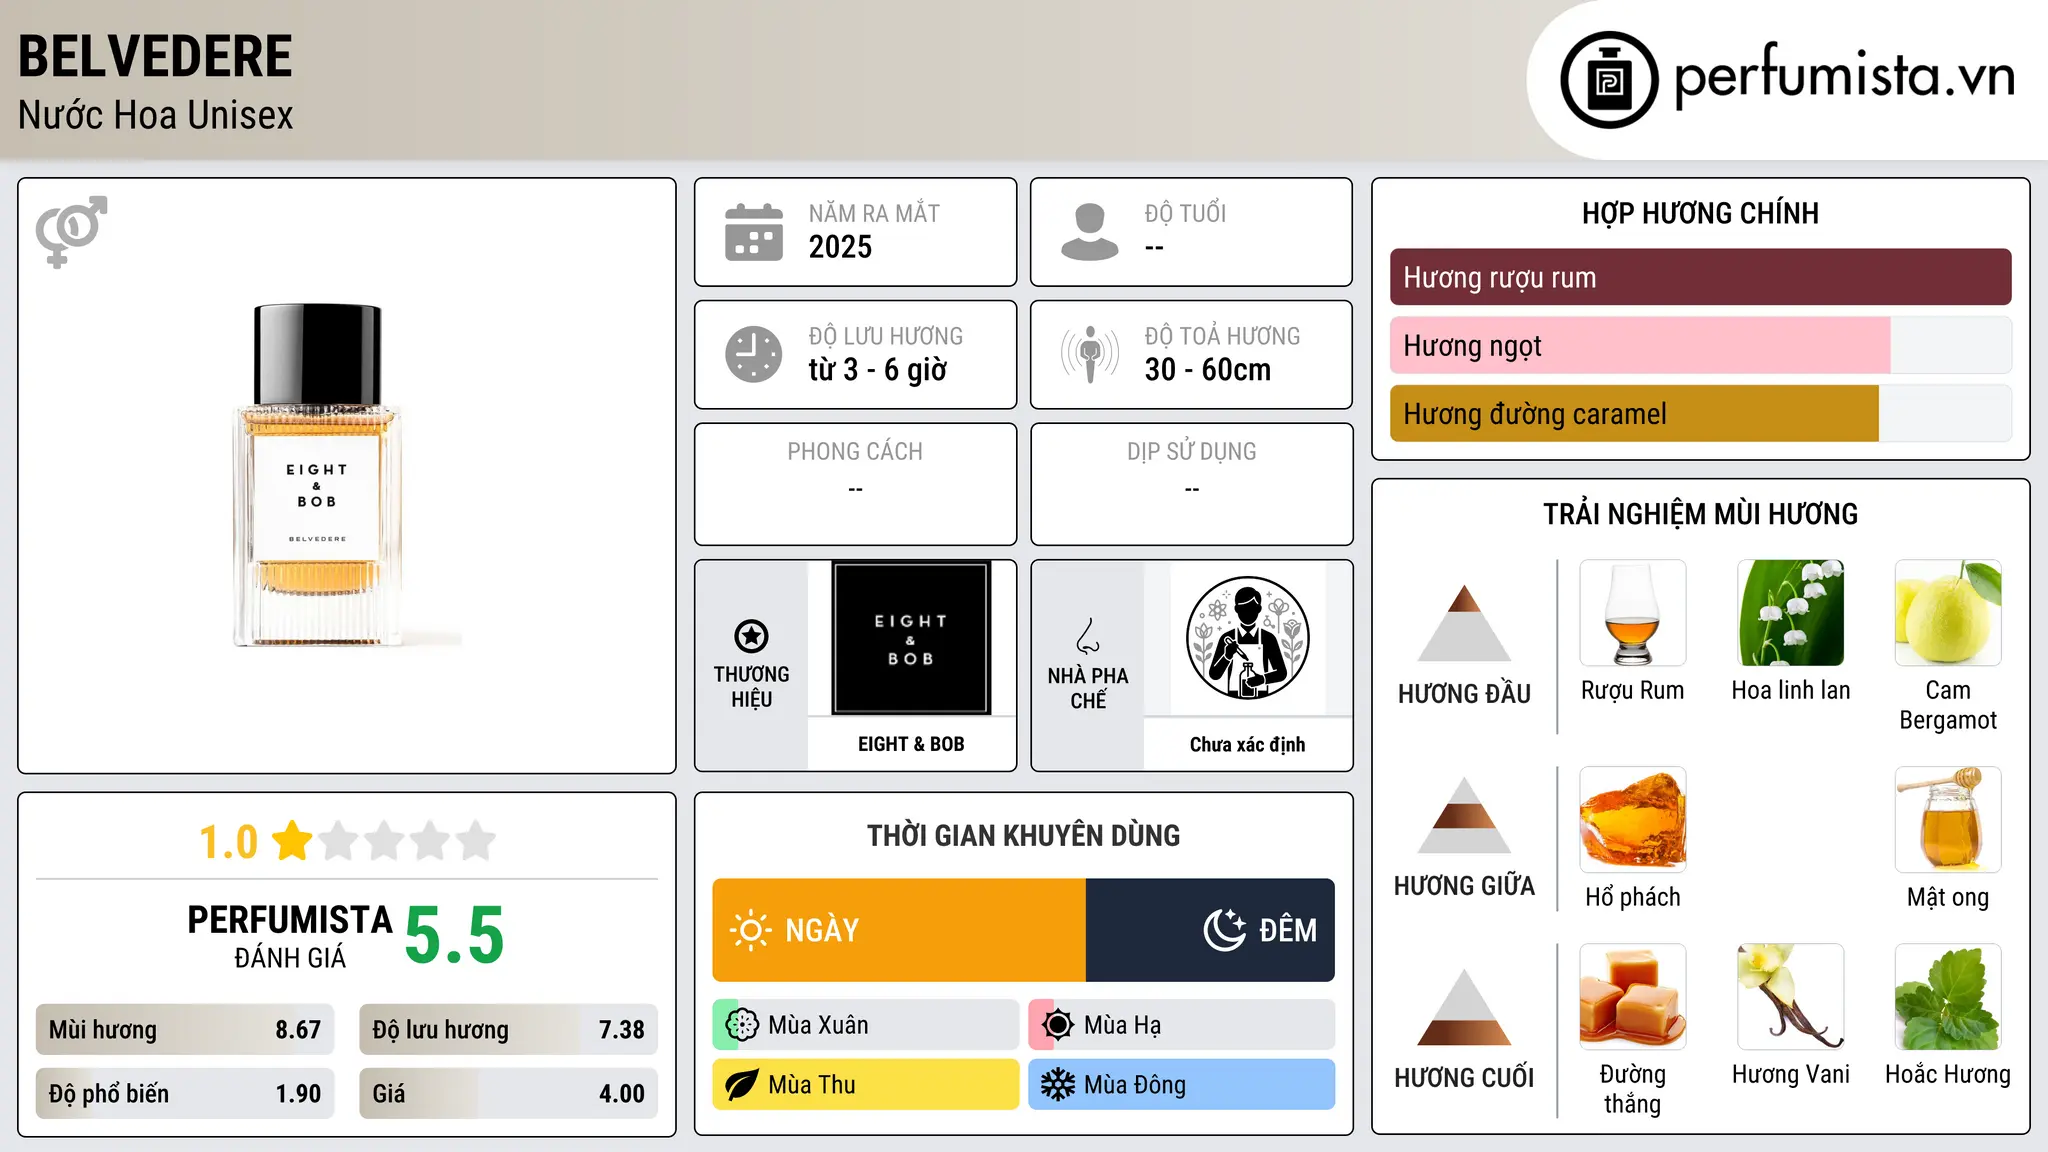The image size is (2048, 1152).
Task: Select the Mùa Đông season bar
Action: click(x=1182, y=1085)
